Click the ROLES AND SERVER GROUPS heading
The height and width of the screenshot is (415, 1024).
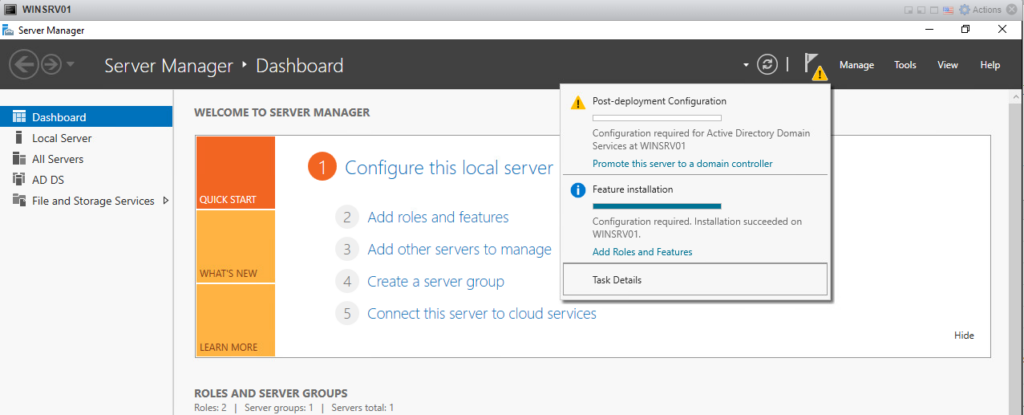pyautogui.click(x=271, y=393)
